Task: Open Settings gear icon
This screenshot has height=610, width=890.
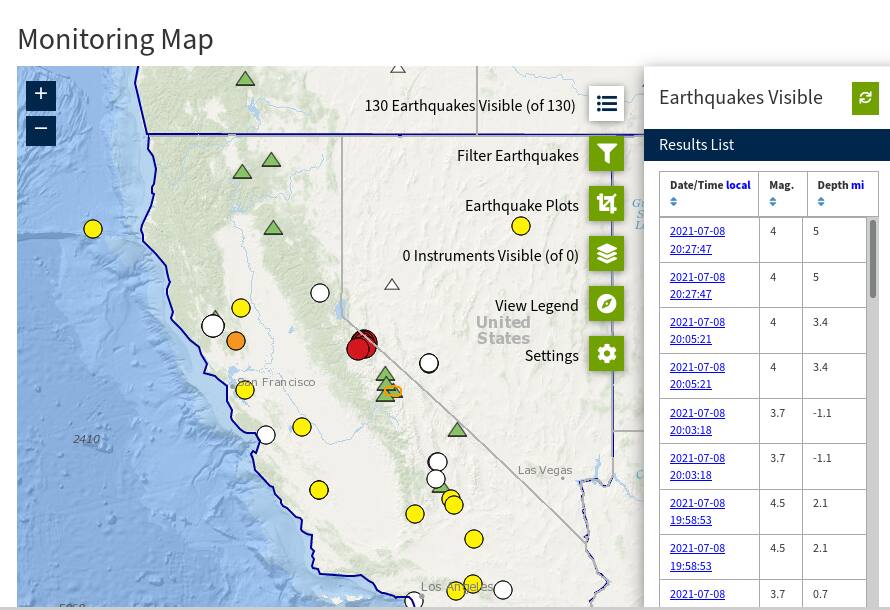Action: click(x=606, y=353)
